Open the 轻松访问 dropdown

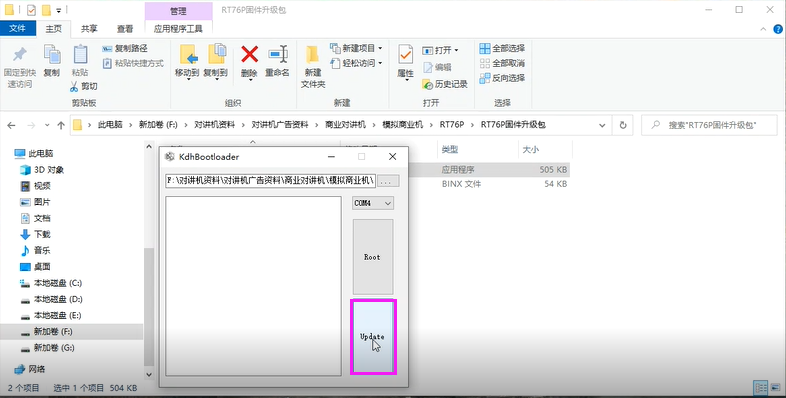tap(356, 63)
